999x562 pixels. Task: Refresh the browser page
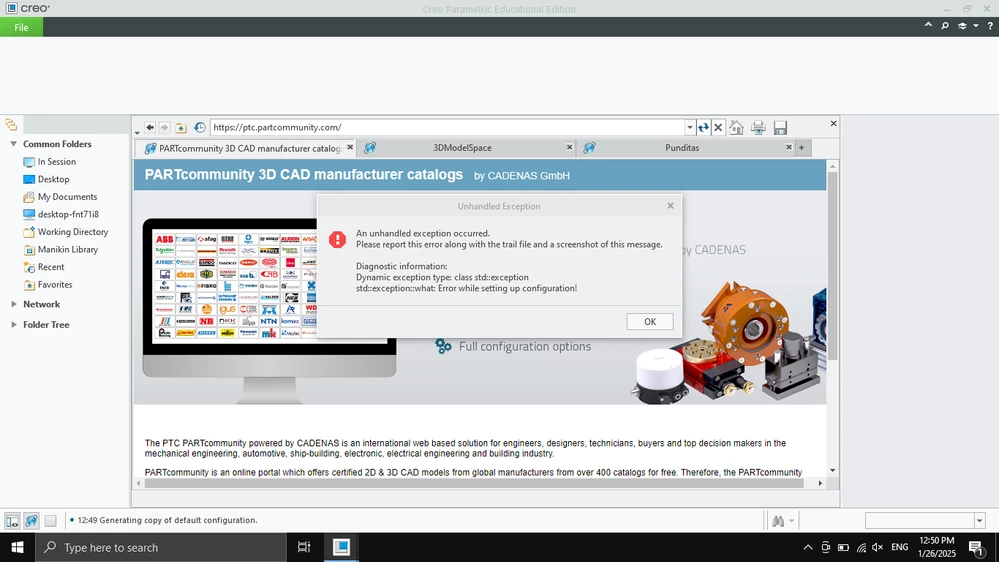tap(703, 127)
